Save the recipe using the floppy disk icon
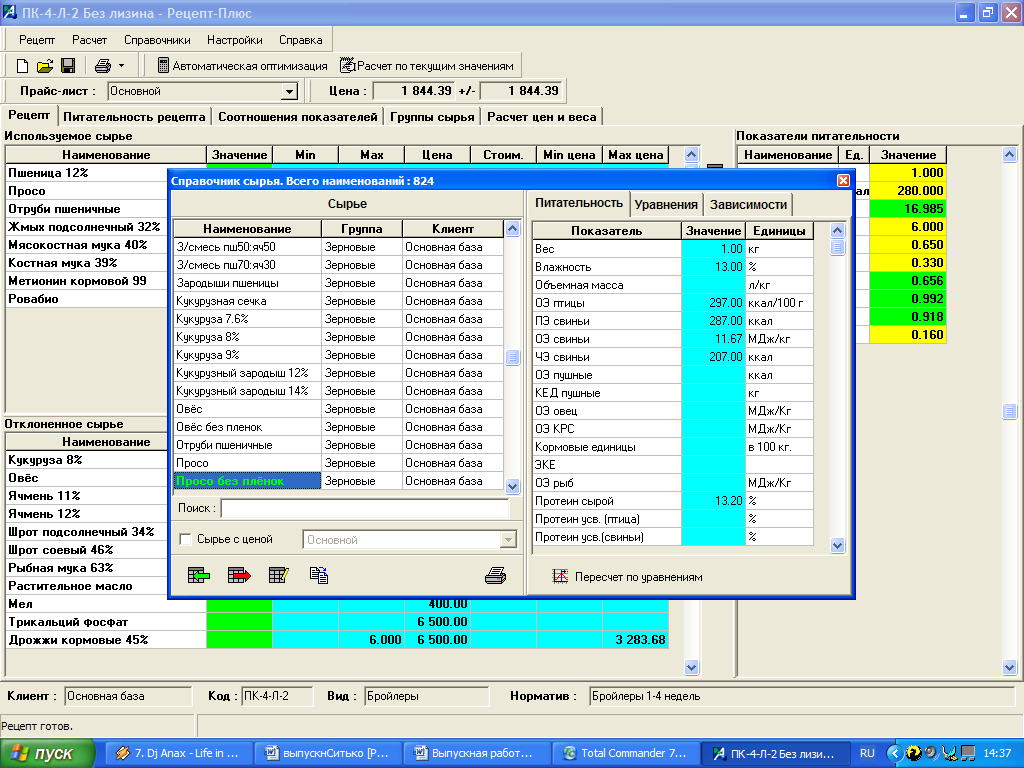This screenshot has height=768, width=1024. [68, 66]
